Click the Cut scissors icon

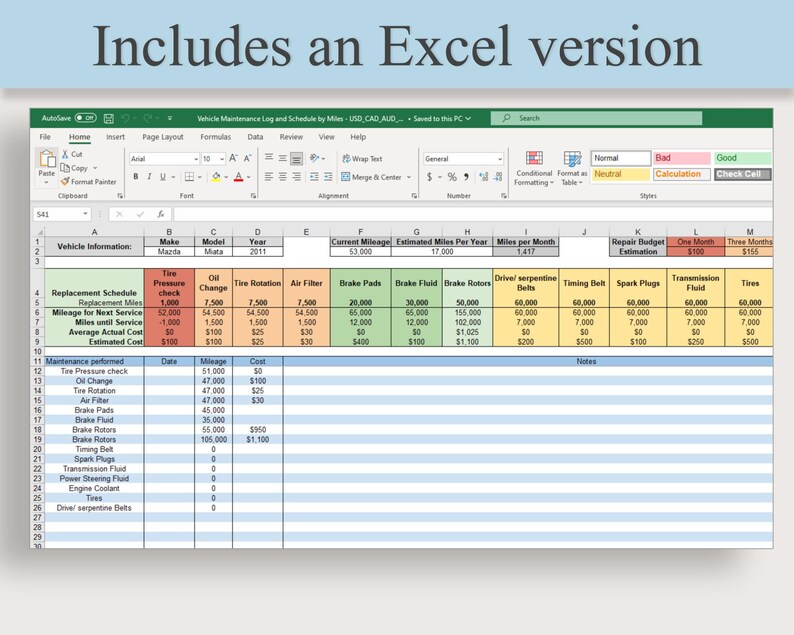click(65, 154)
